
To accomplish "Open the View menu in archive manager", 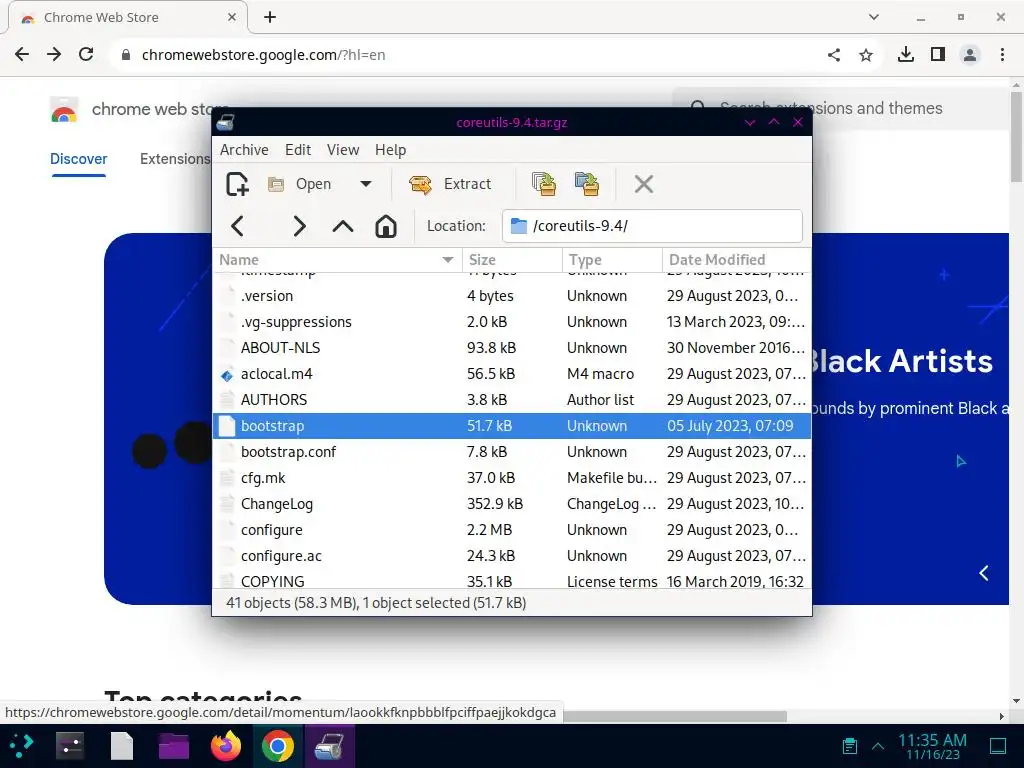I will (x=343, y=150).
